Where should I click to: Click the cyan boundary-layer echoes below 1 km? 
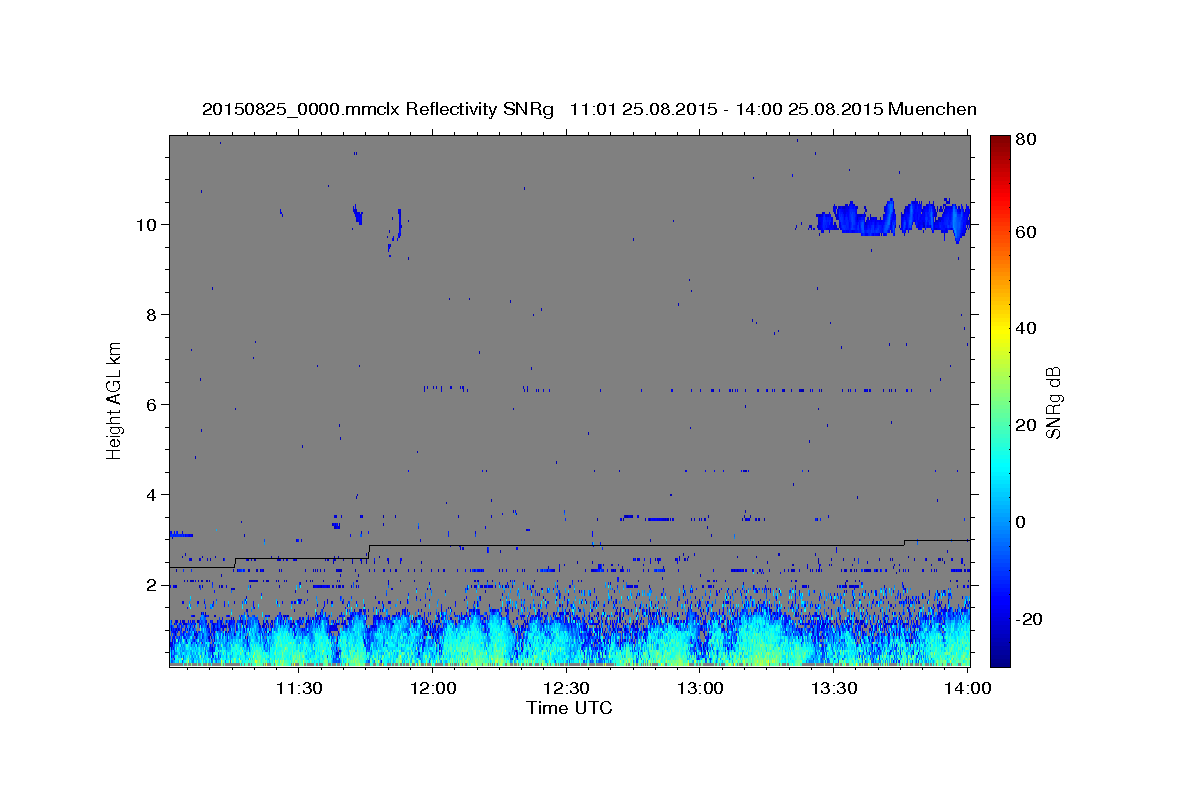coord(570,642)
